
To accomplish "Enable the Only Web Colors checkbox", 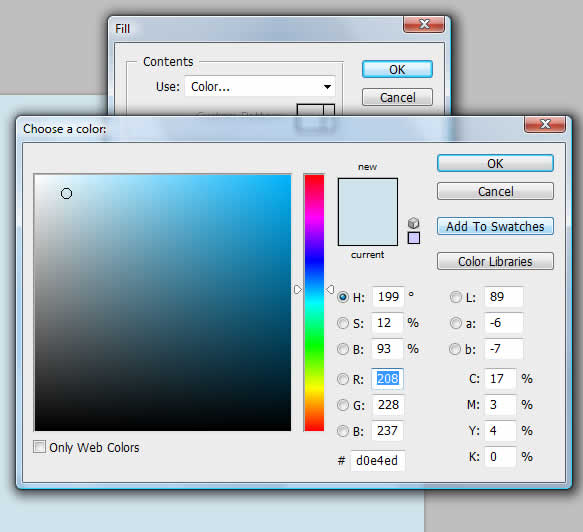I will tap(39, 446).
